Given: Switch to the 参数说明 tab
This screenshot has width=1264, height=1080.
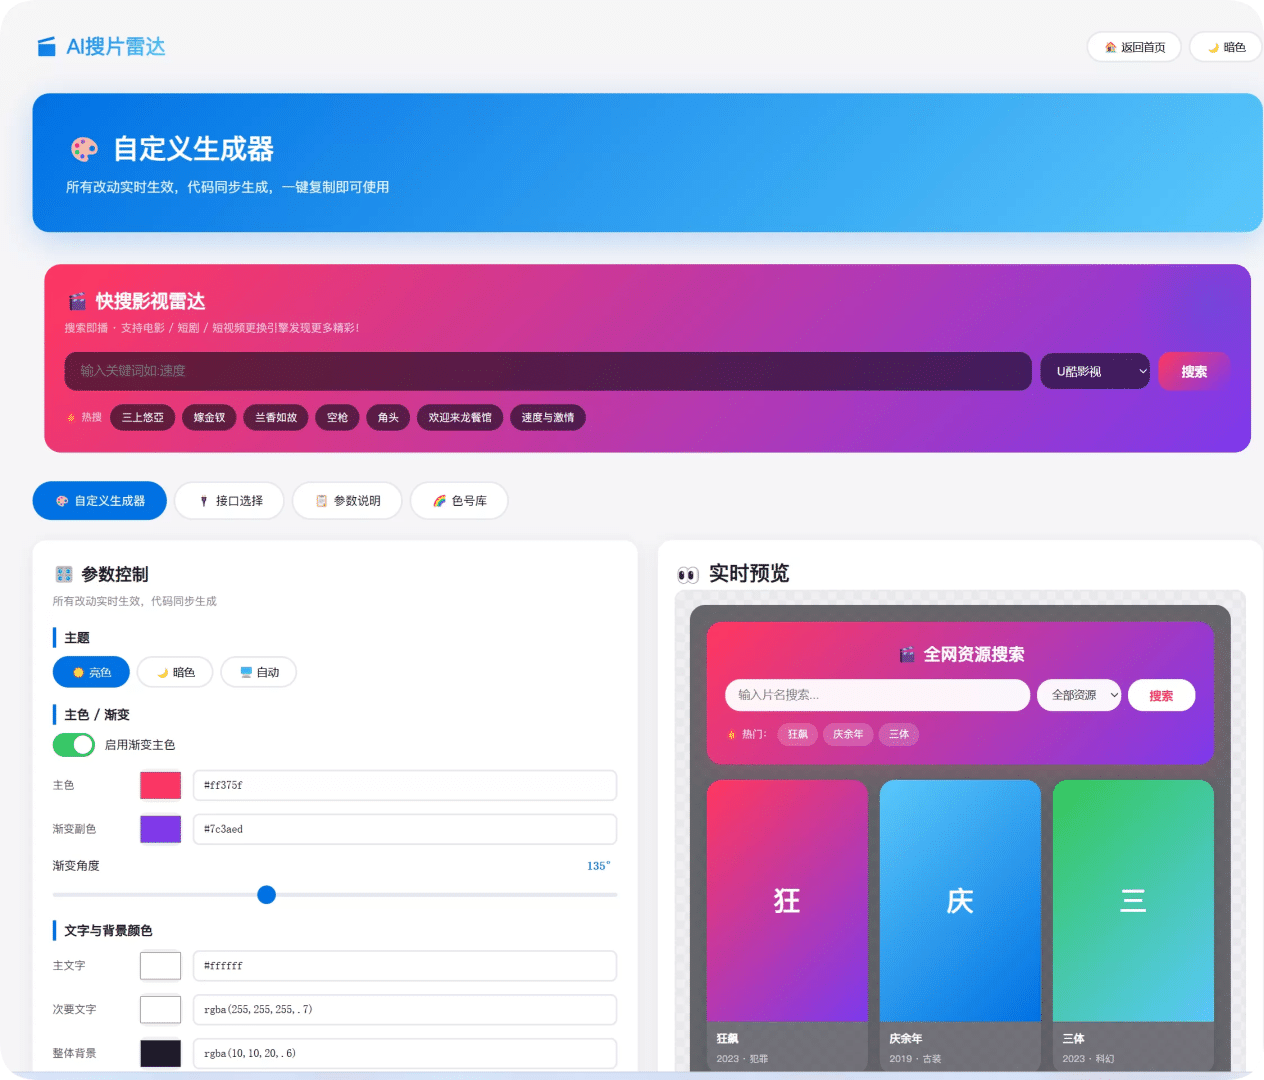Looking at the screenshot, I should pyautogui.click(x=347, y=501).
